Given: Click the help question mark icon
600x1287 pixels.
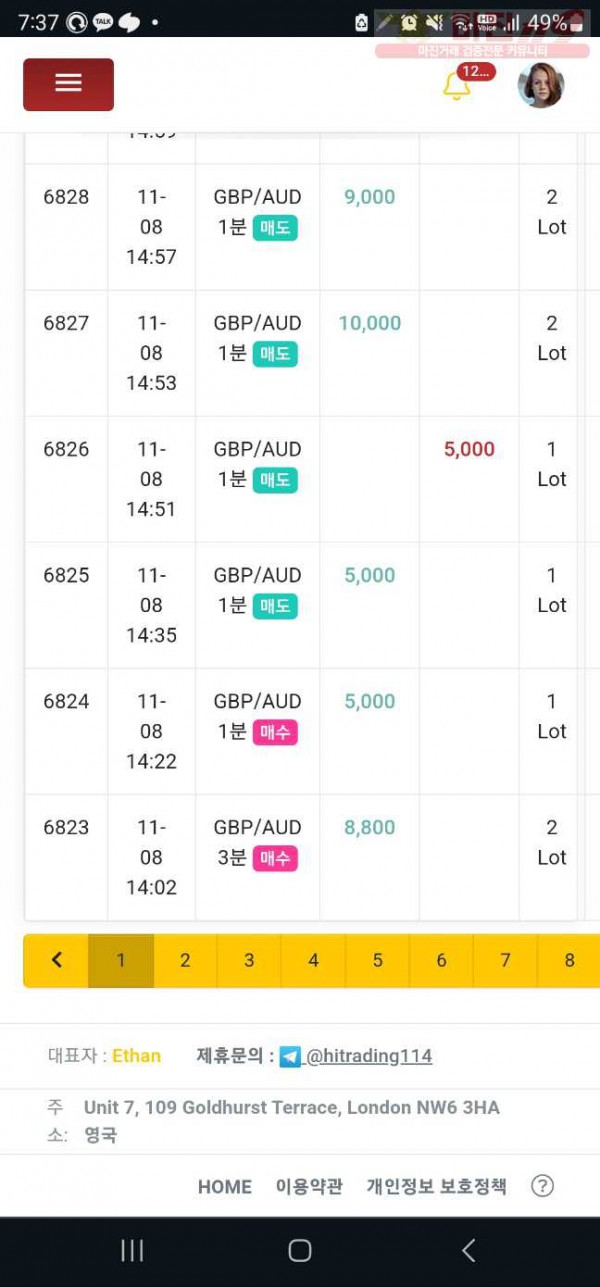Looking at the screenshot, I should pyautogui.click(x=542, y=1186).
